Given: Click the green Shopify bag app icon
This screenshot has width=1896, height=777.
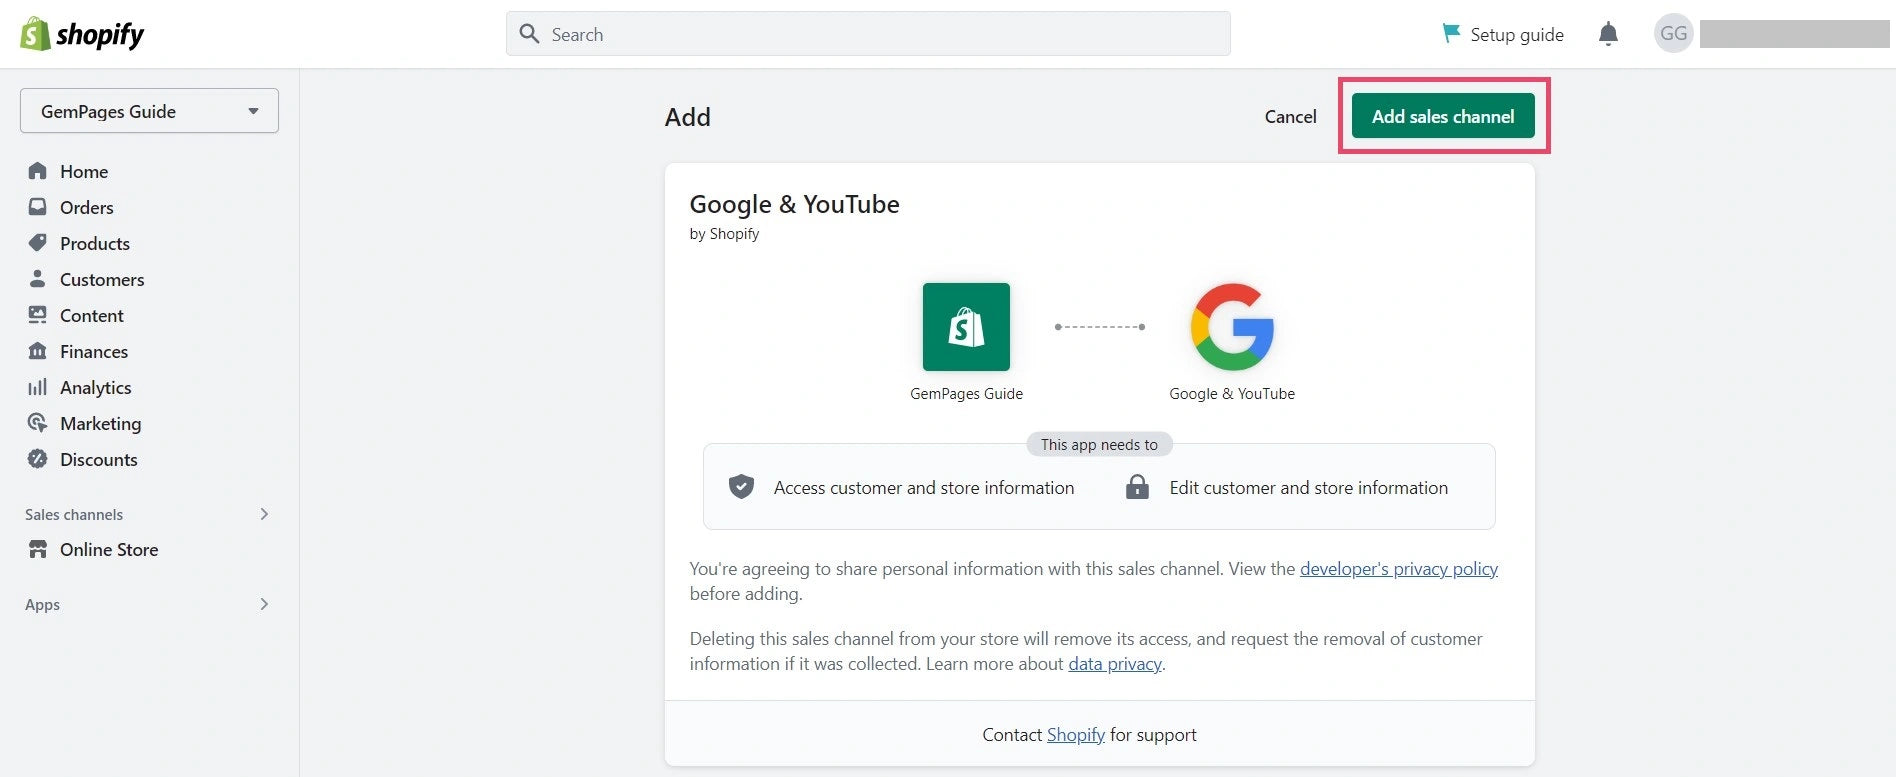Looking at the screenshot, I should [966, 327].
